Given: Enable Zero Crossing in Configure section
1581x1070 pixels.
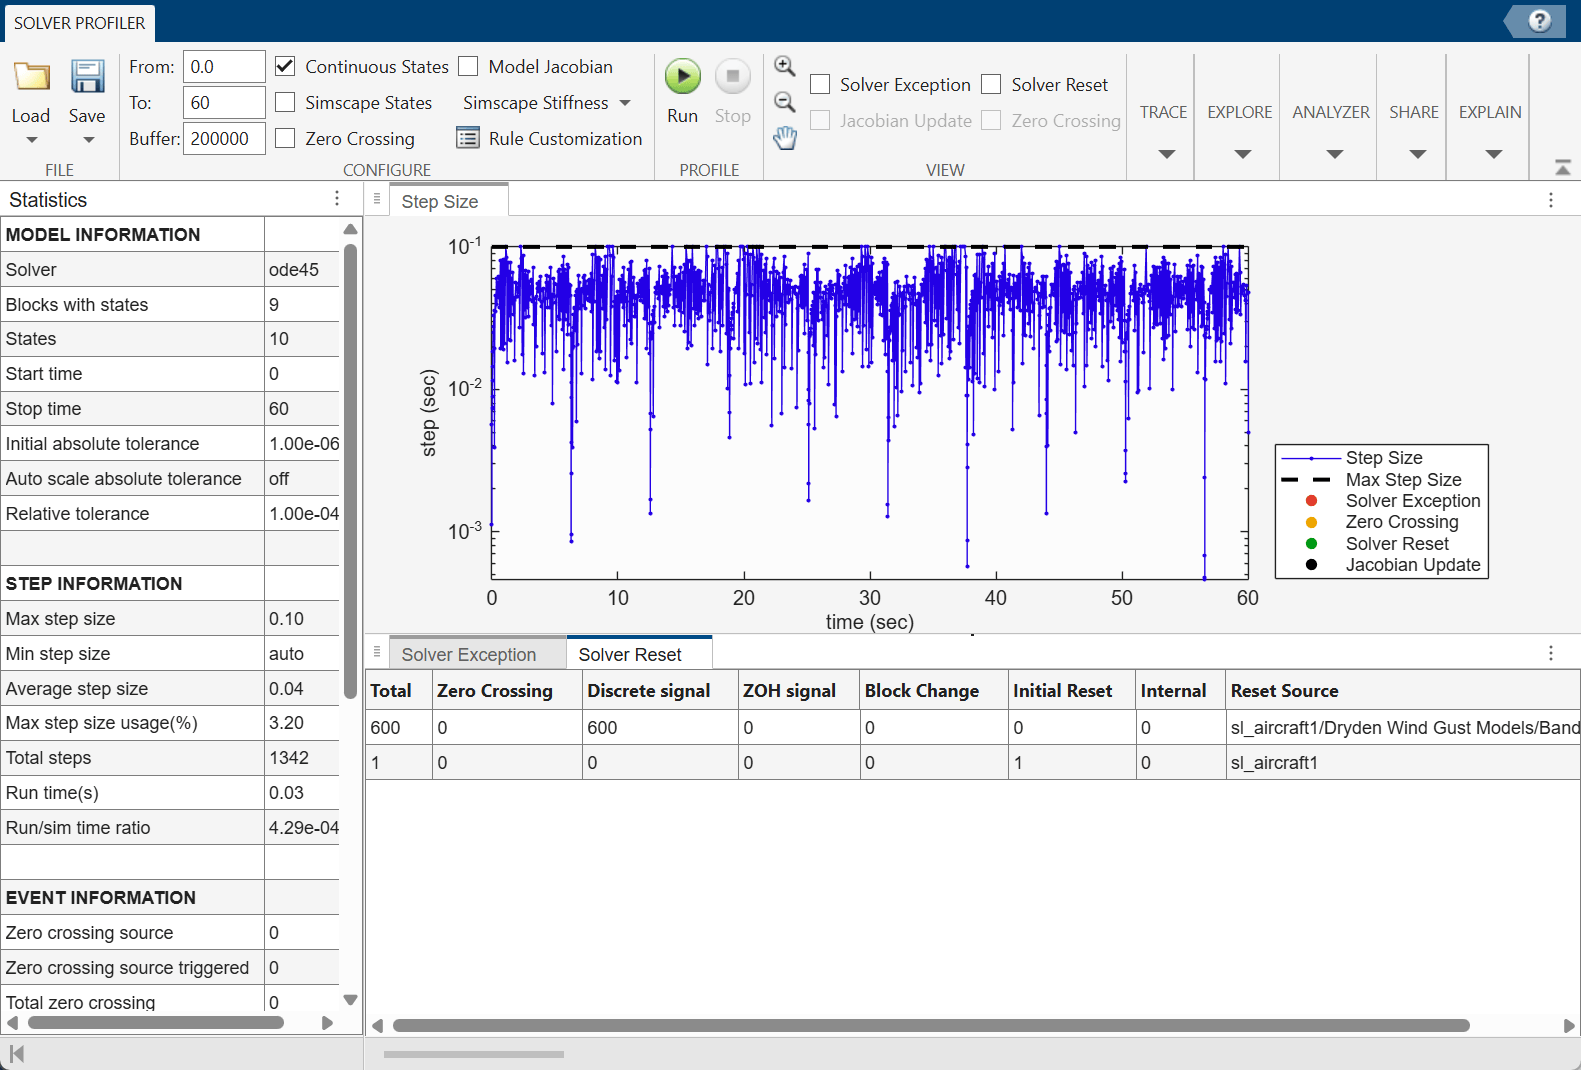Looking at the screenshot, I should tap(285, 138).
